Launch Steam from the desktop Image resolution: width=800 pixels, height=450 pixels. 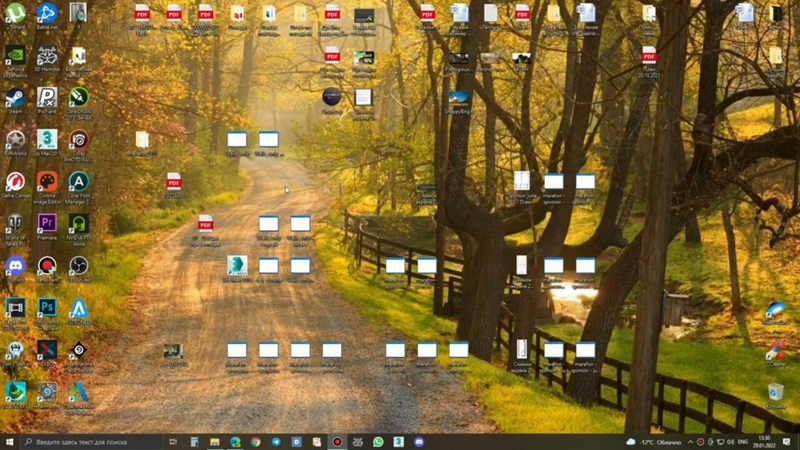pyautogui.click(x=15, y=100)
